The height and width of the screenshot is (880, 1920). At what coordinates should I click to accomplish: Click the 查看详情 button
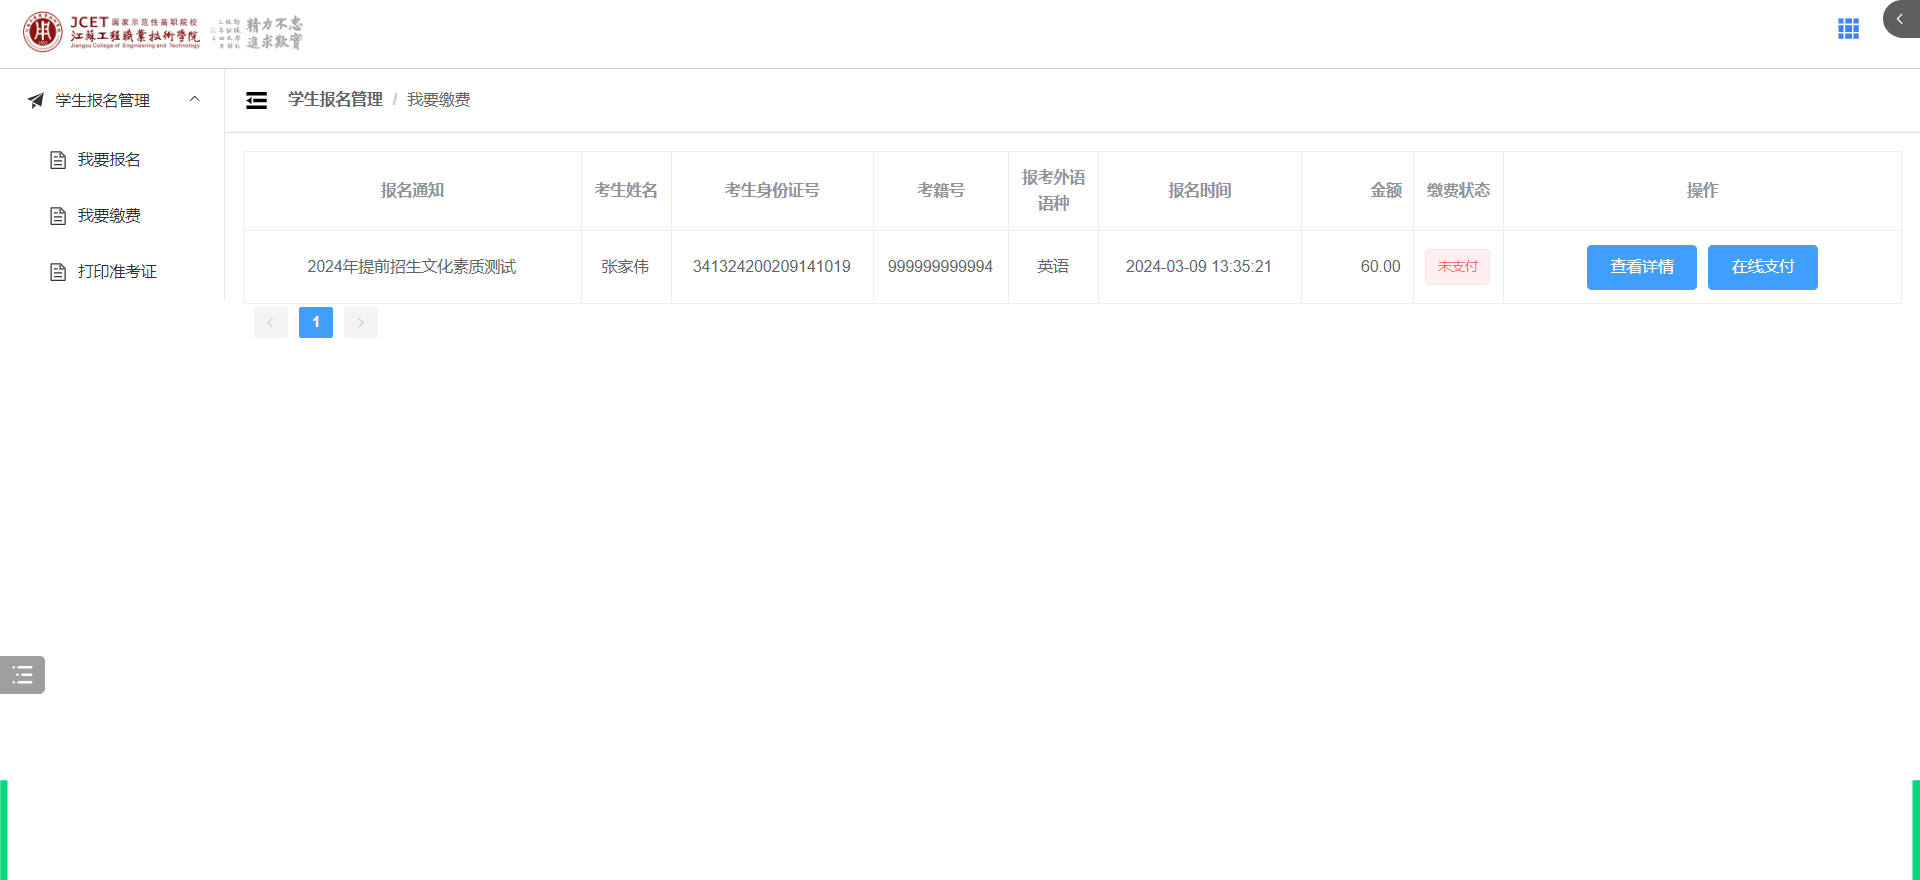tap(1641, 267)
